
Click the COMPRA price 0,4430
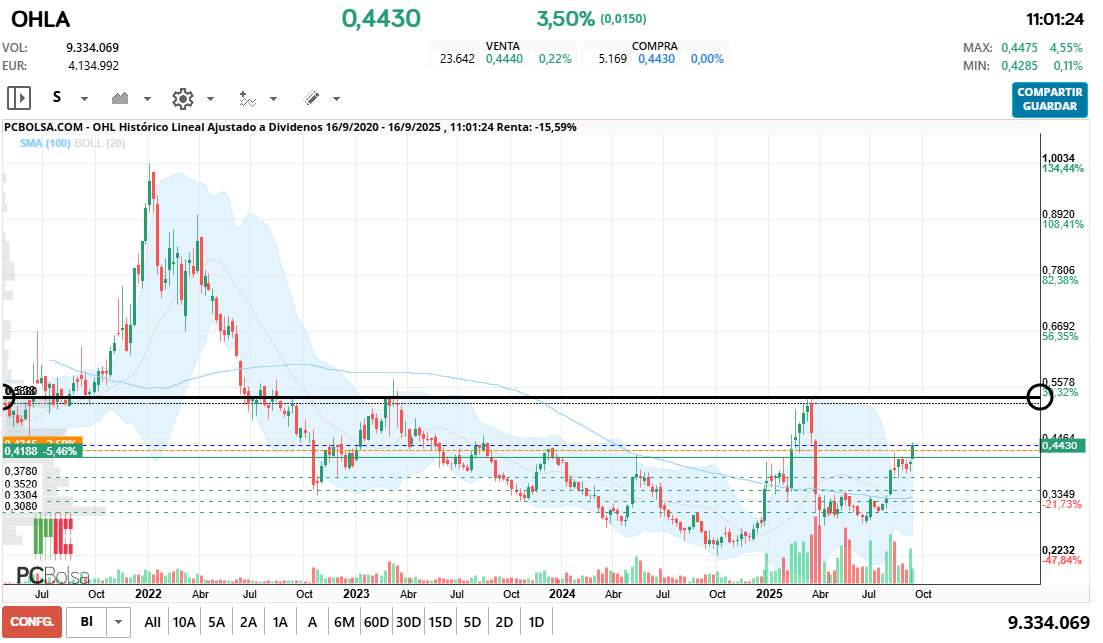(x=656, y=59)
